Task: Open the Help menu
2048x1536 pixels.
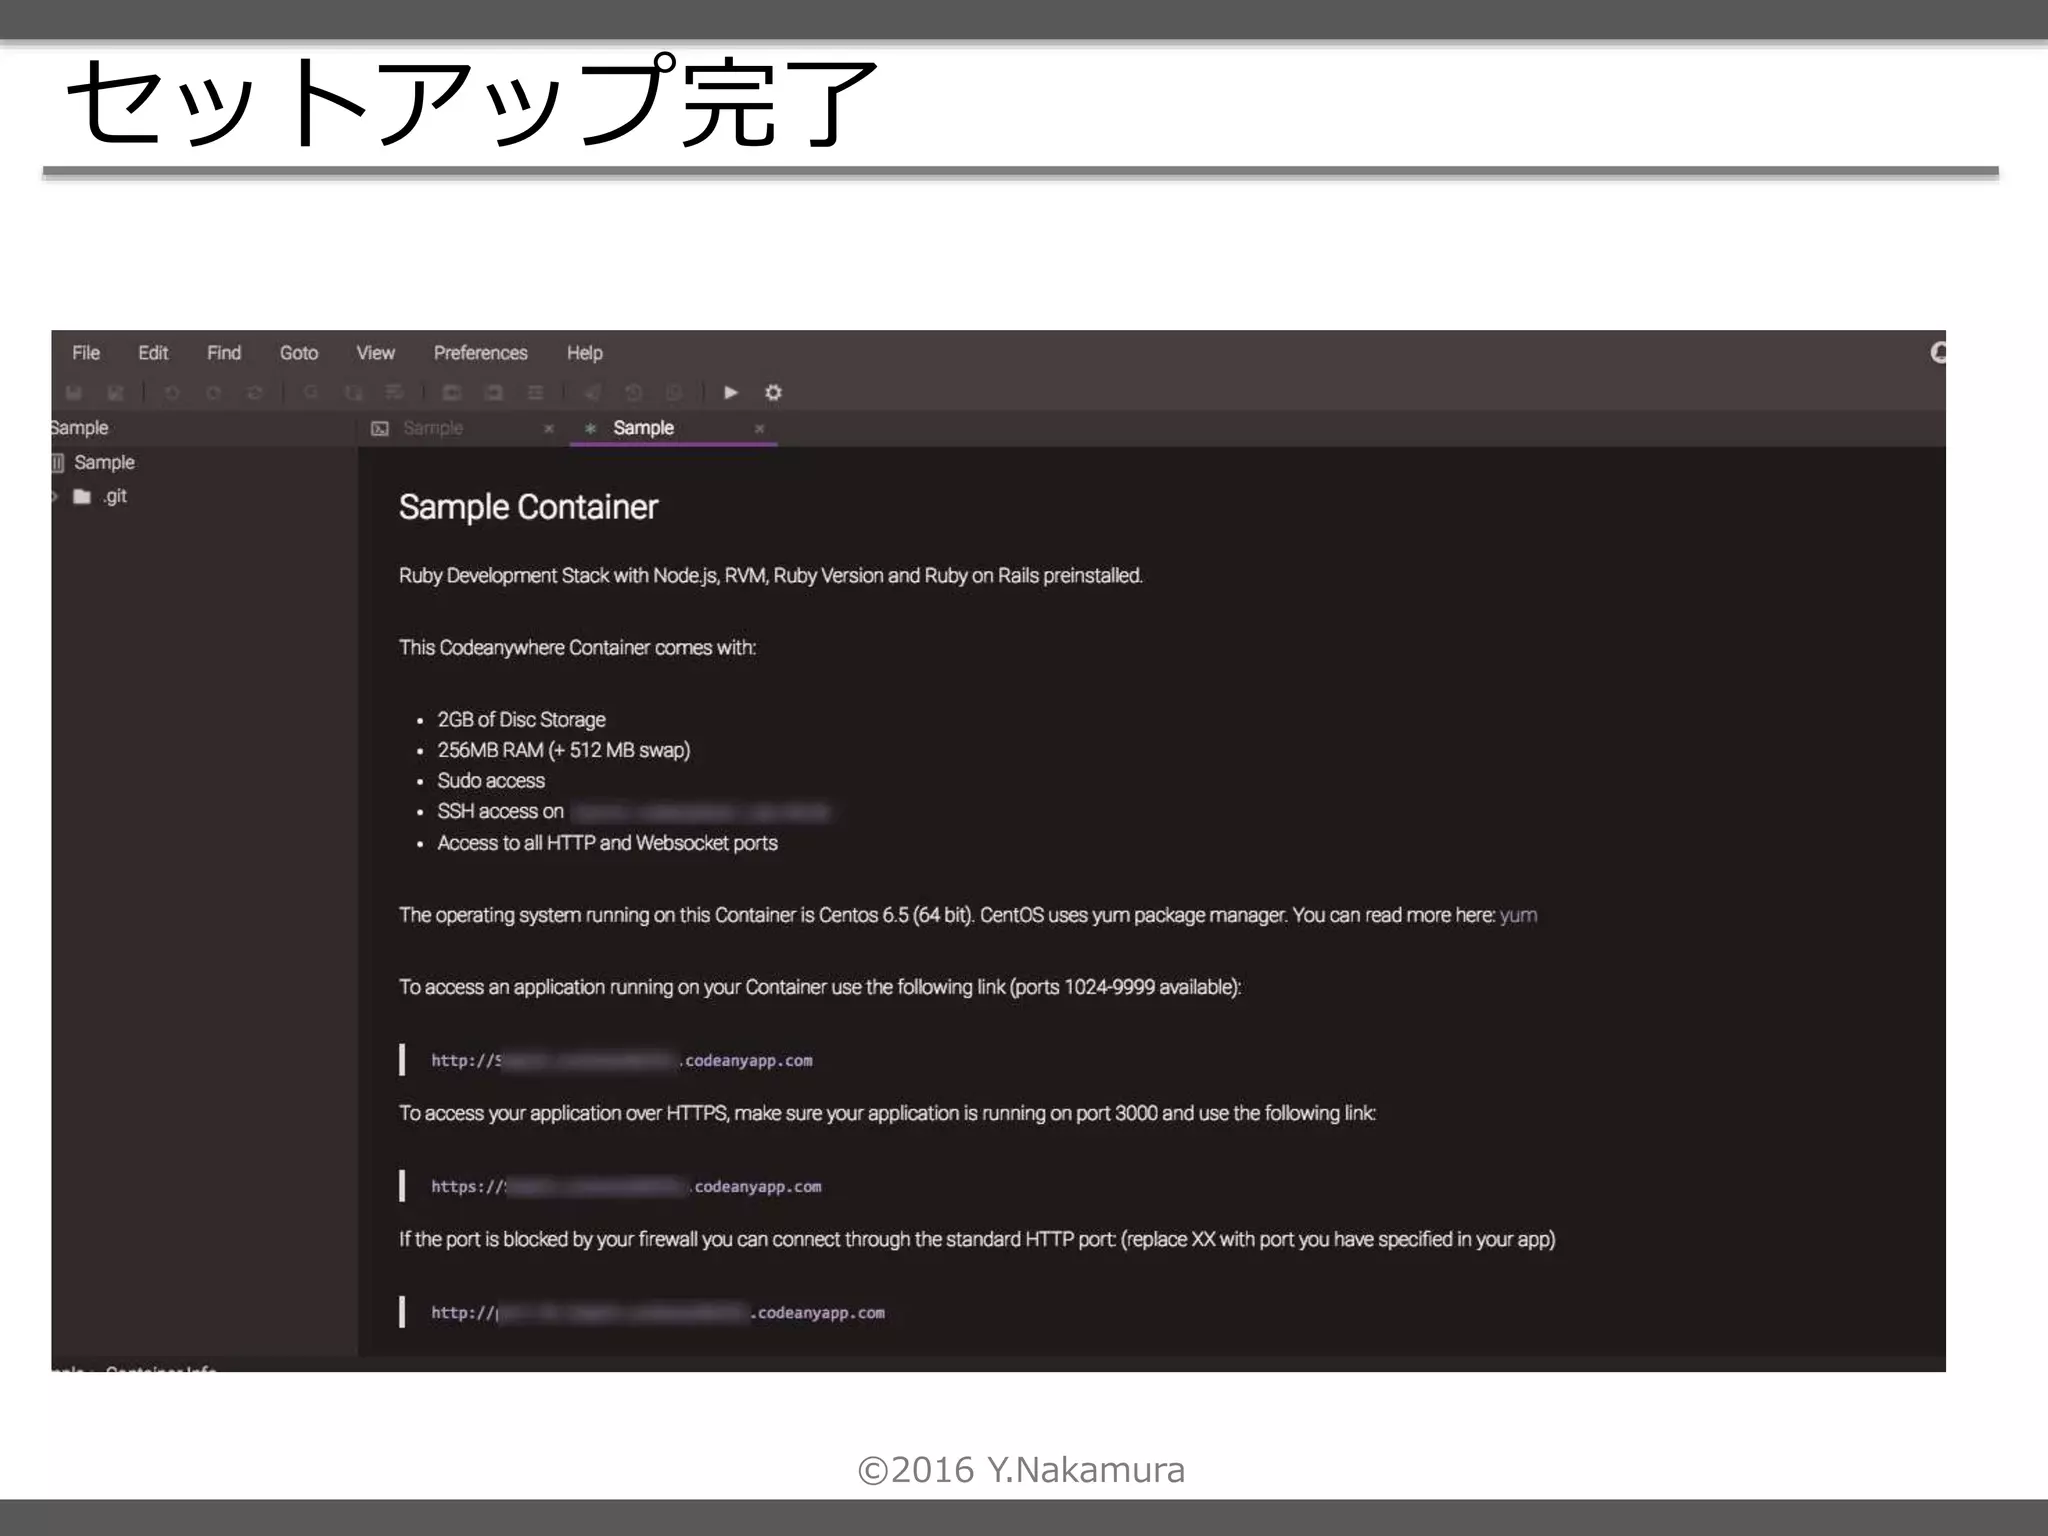Action: (x=584, y=353)
